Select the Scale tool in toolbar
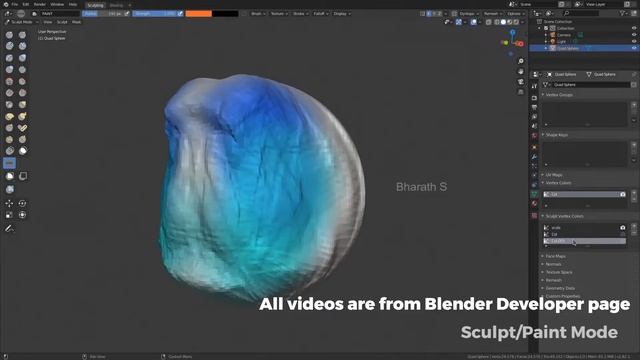Screen dimensions: 640x360 tap(9, 215)
